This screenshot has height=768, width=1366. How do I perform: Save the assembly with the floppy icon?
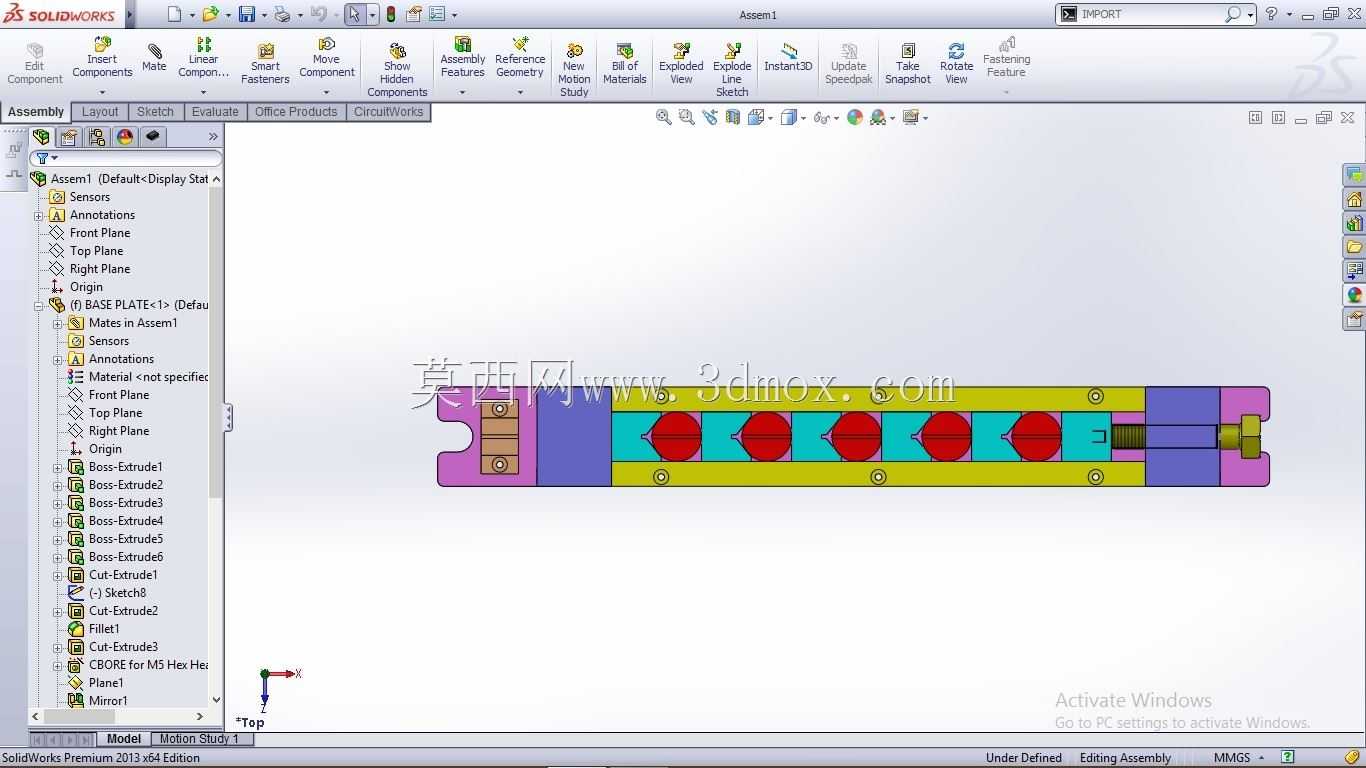(249, 14)
